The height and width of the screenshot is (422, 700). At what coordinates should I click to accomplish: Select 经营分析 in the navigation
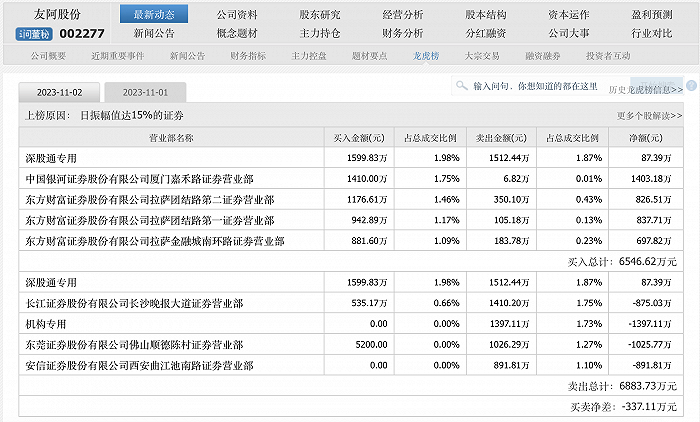pos(402,15)
